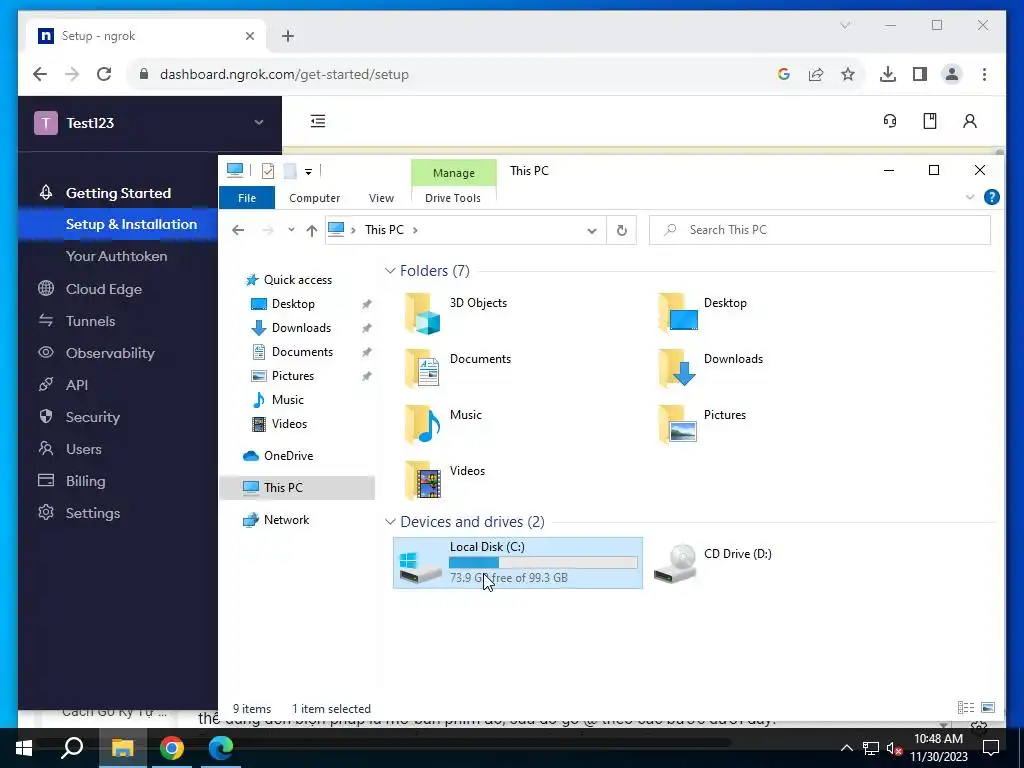The width and height of the screenshot is (1024, 768).
Task: Switch to Details view in Explorer
Action: coord(965,708)
